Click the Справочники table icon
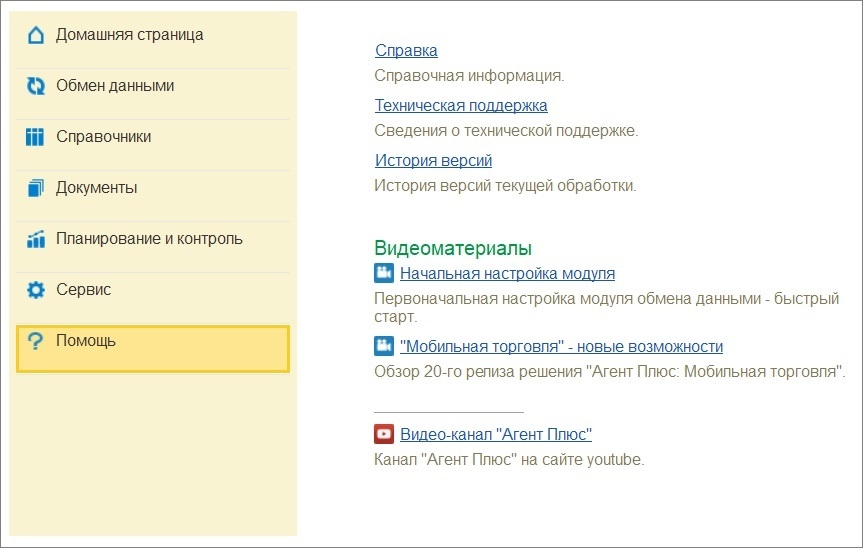This screenshot has height=548, width=863. coord(36,137)
